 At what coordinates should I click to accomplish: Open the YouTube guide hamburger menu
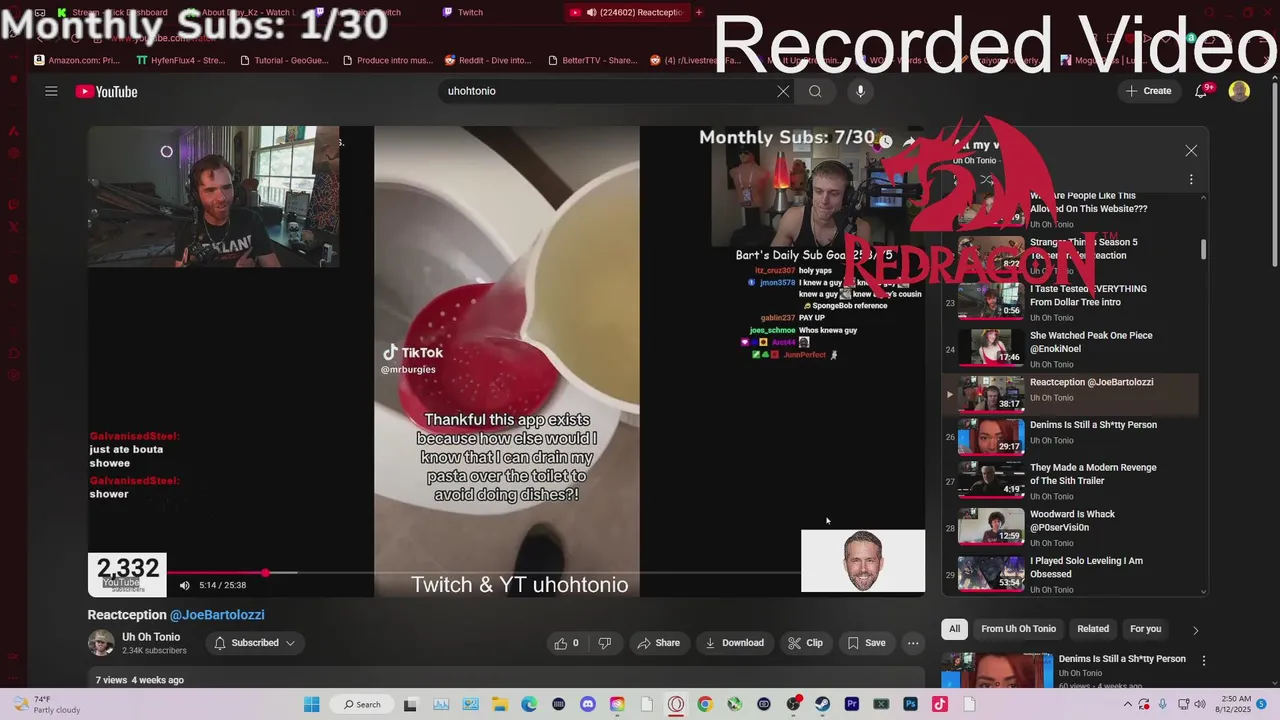click(x=51, y=91)
